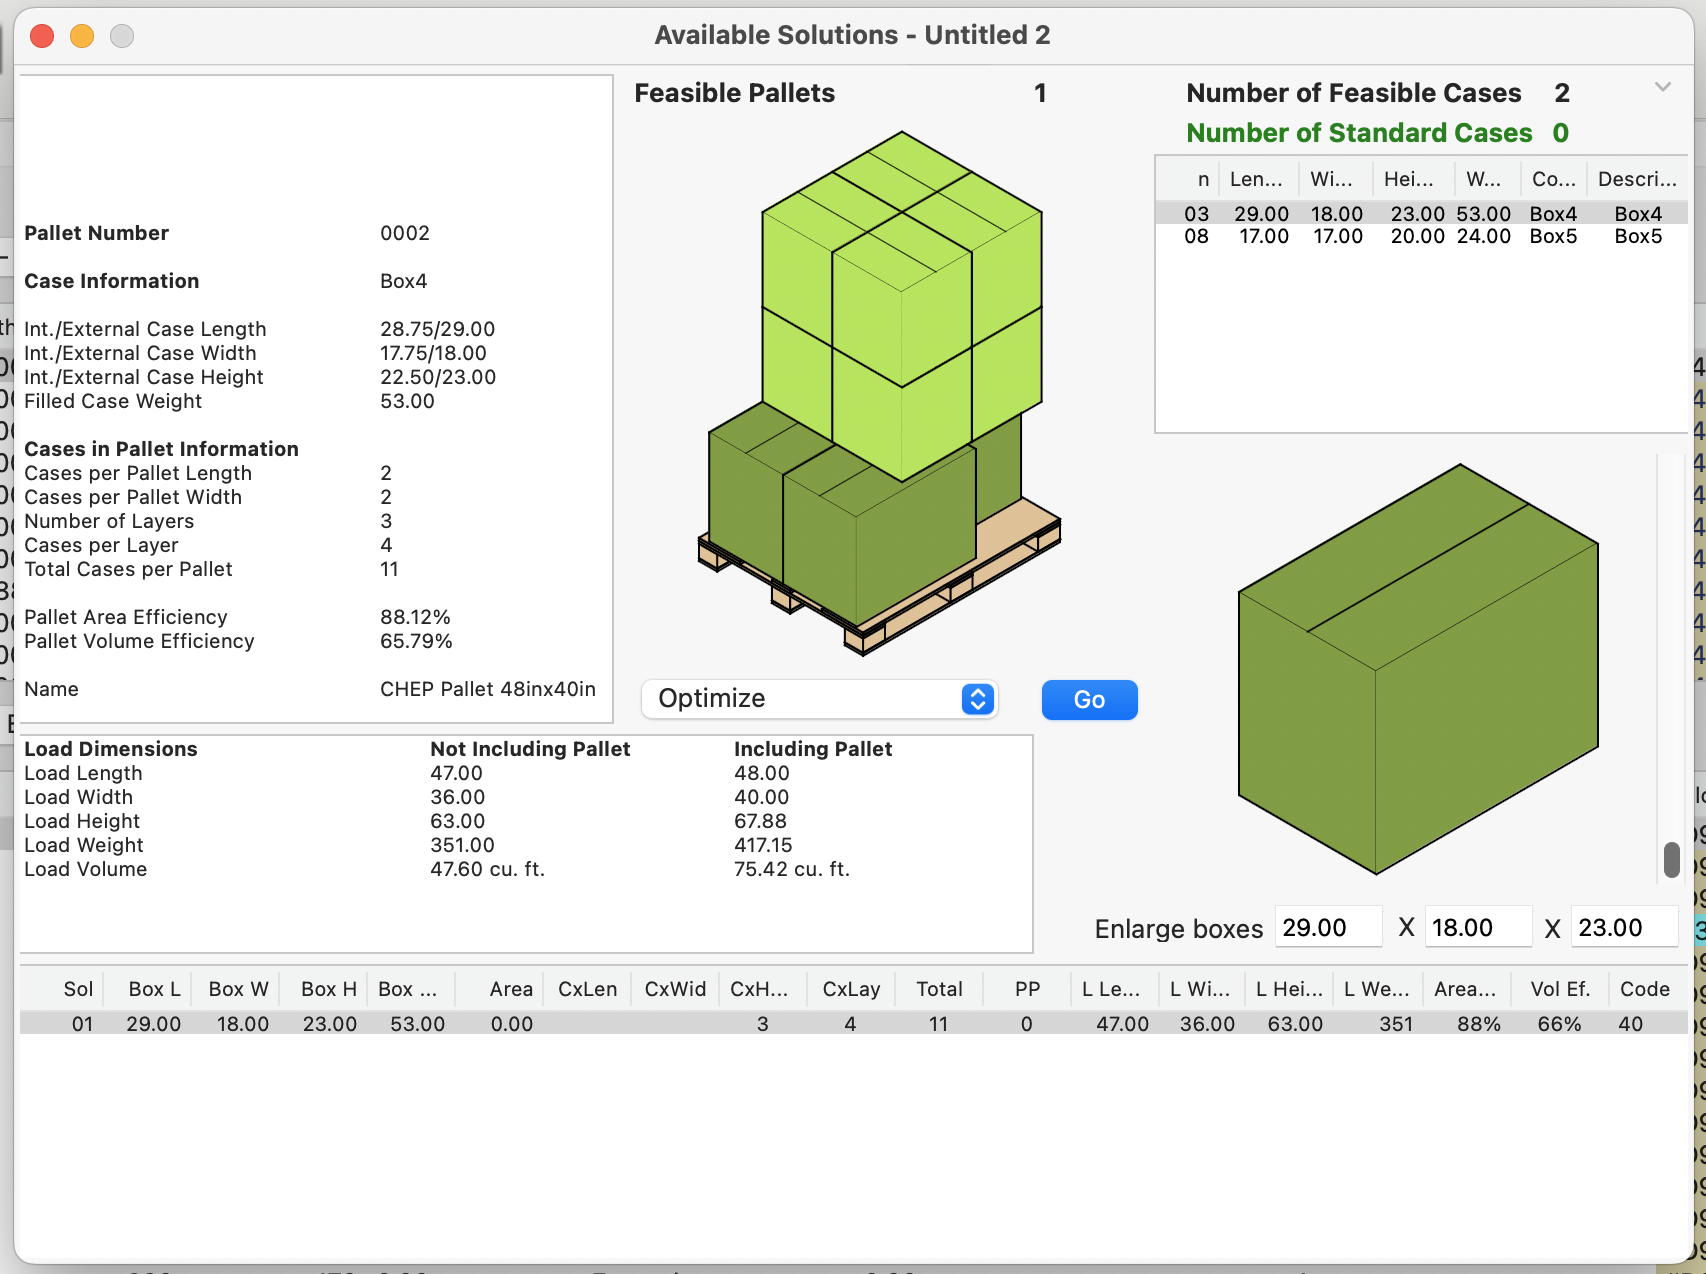1706x1274 pixels.
Task: Click the blue Go button
Action: pyautogui.click(x=1089, y=700)
